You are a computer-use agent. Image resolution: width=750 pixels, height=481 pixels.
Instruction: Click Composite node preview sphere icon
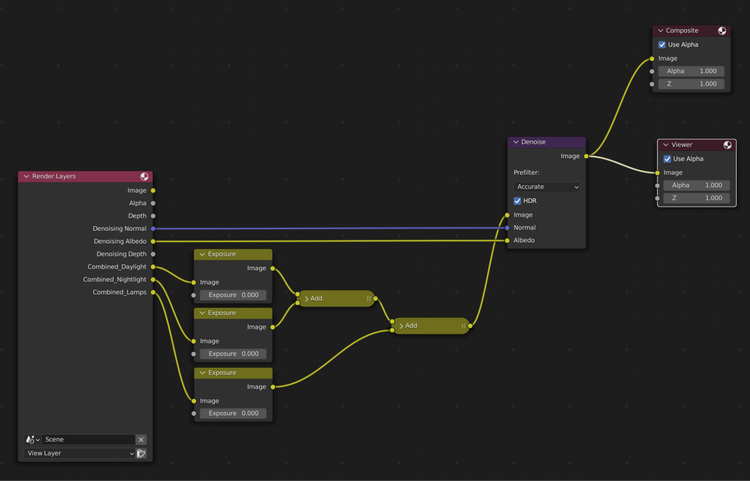722,31
